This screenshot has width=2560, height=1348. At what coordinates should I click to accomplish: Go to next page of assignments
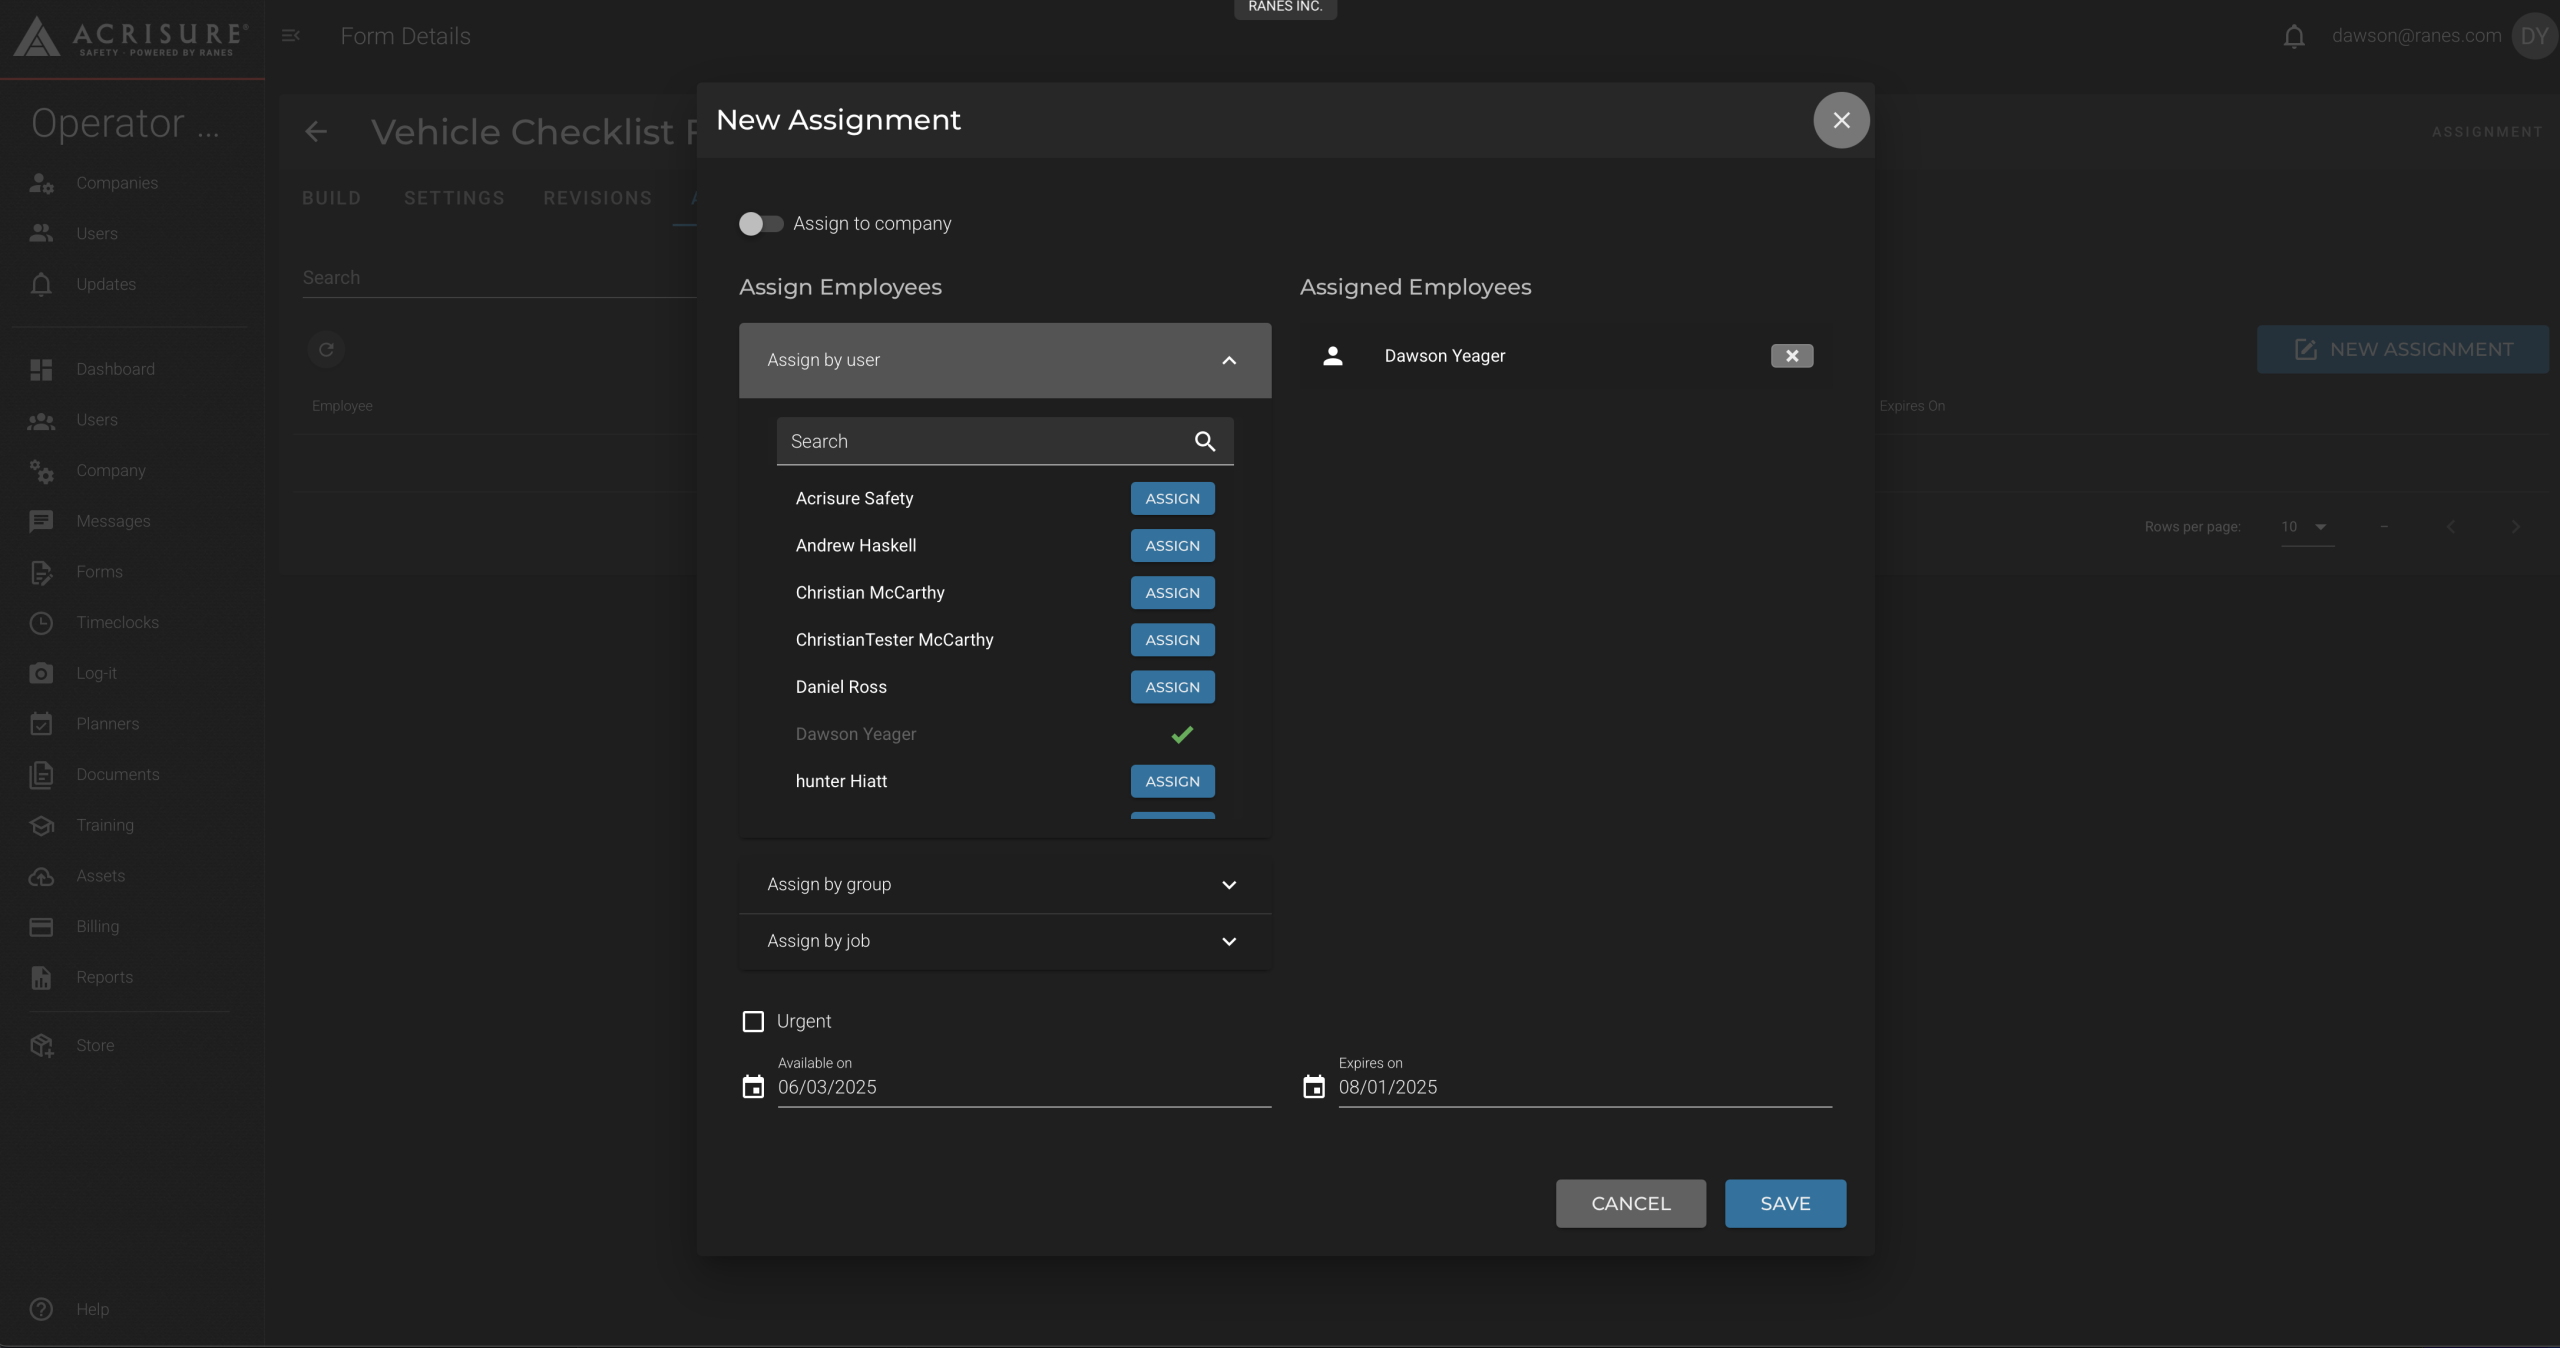pyautogui.click(x=2516, y=527)
